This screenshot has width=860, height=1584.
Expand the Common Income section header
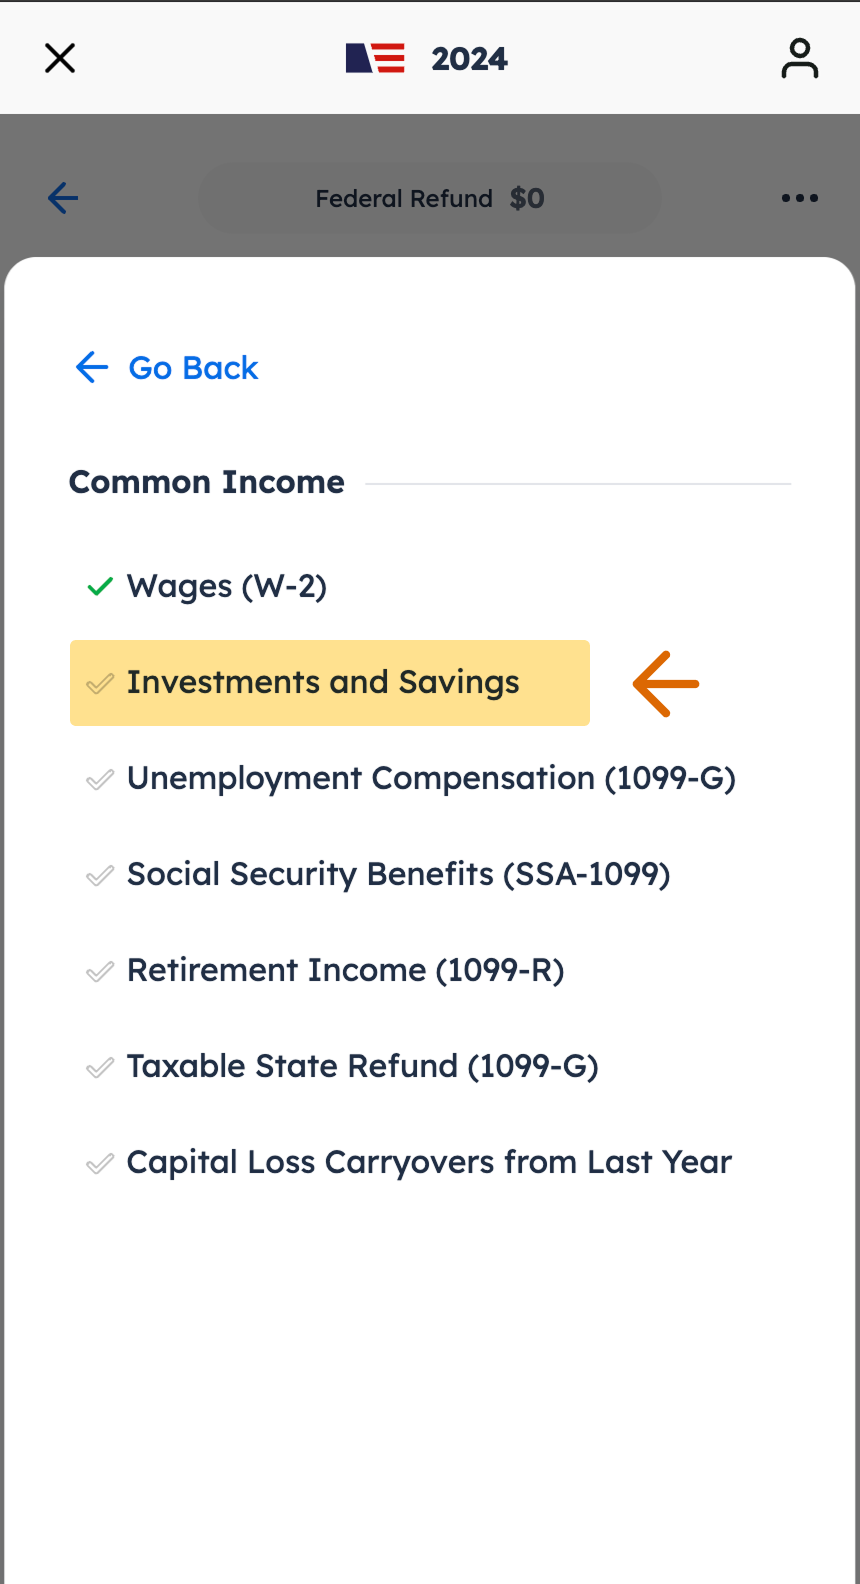click(x=206, y=482)
